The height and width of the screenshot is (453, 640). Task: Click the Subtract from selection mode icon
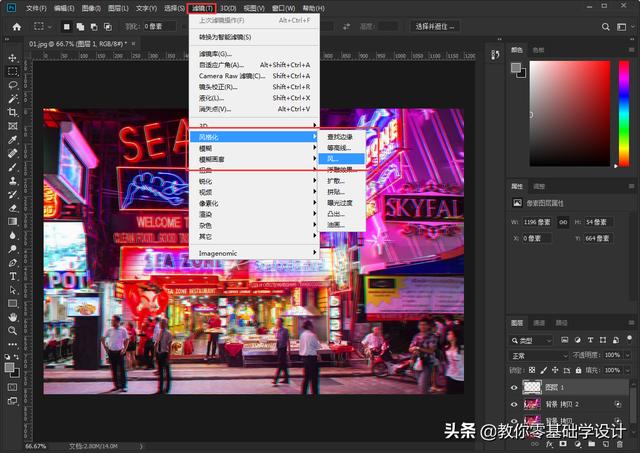94,27
